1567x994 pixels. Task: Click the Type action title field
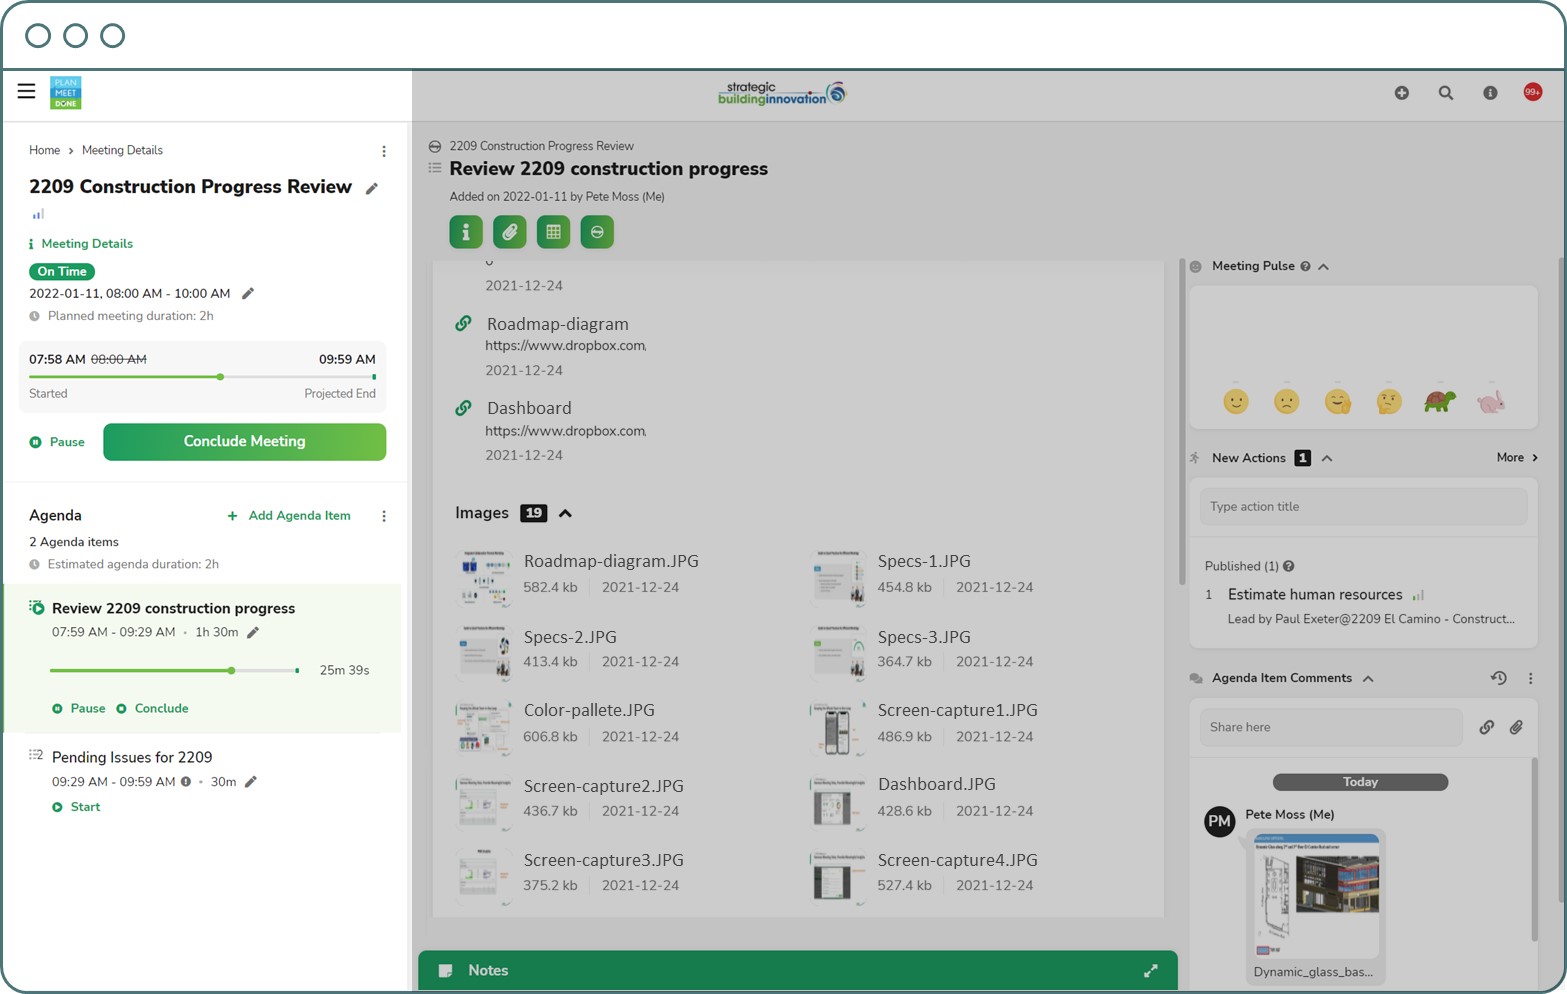coord(1362,507)
